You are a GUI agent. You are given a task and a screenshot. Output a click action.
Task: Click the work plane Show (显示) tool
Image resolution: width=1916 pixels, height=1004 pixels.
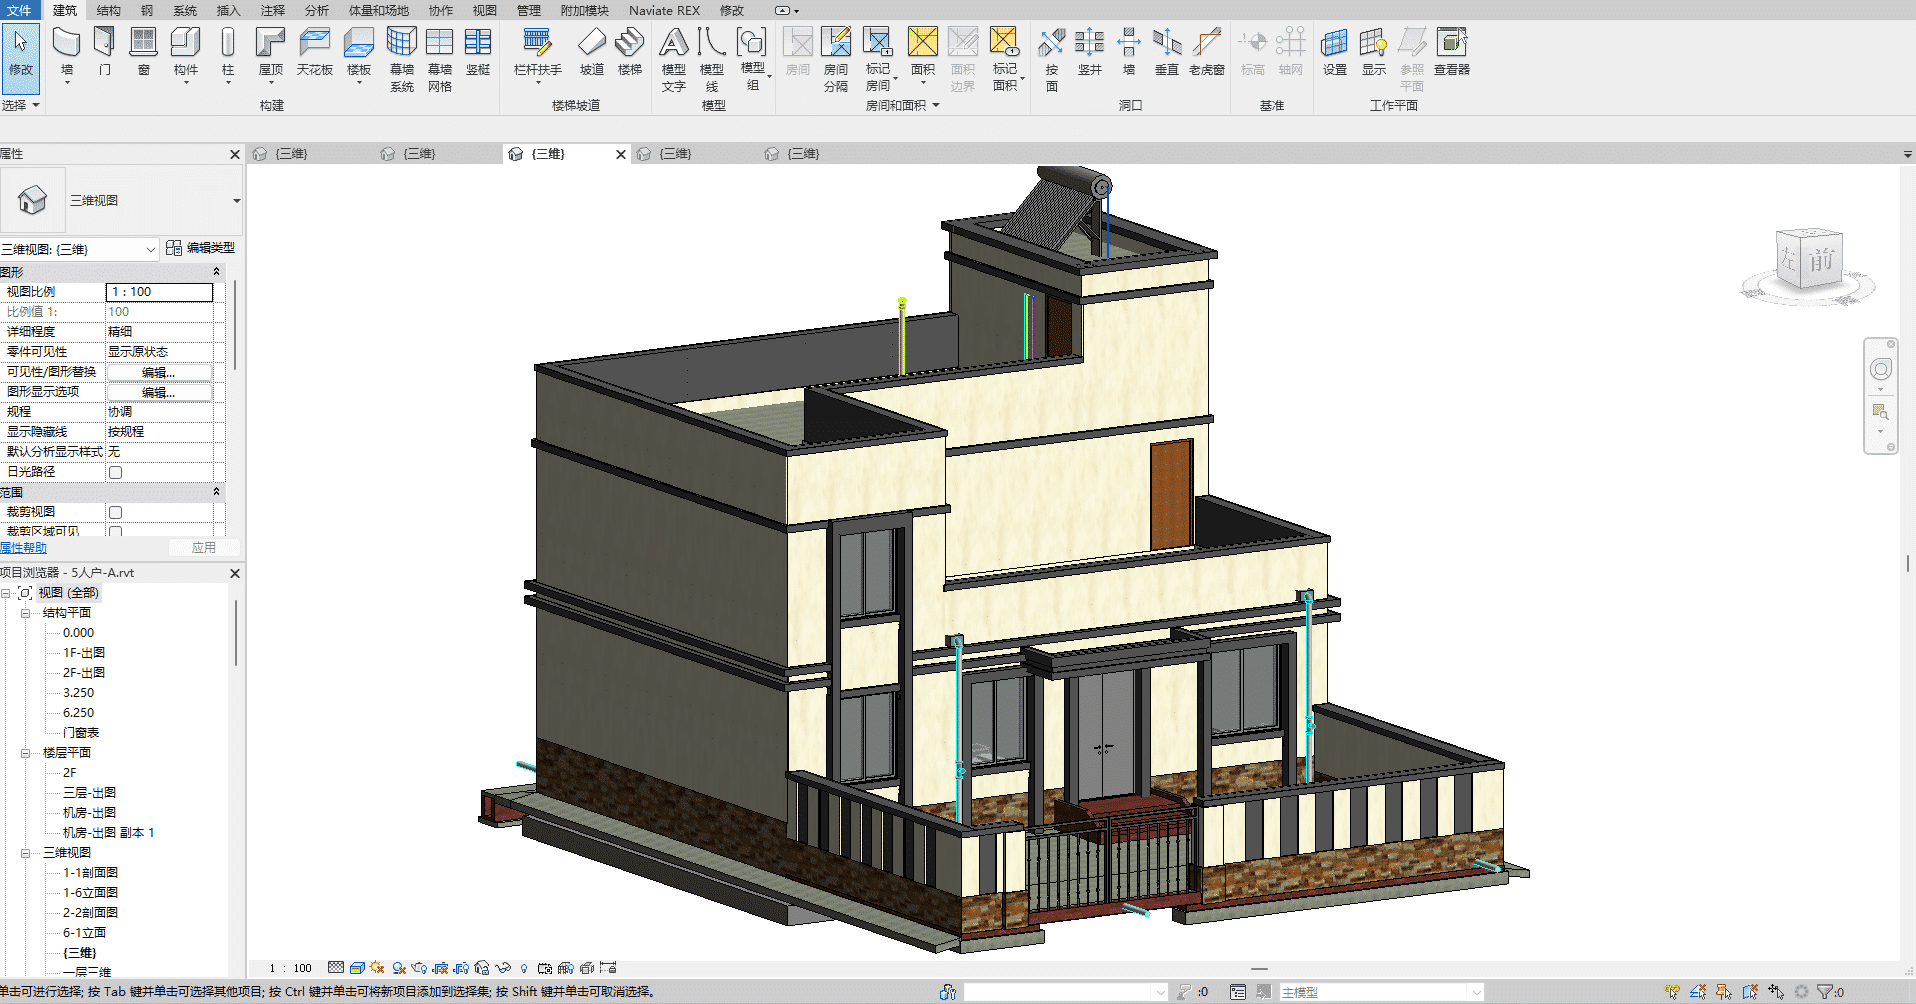(1374, 52)
